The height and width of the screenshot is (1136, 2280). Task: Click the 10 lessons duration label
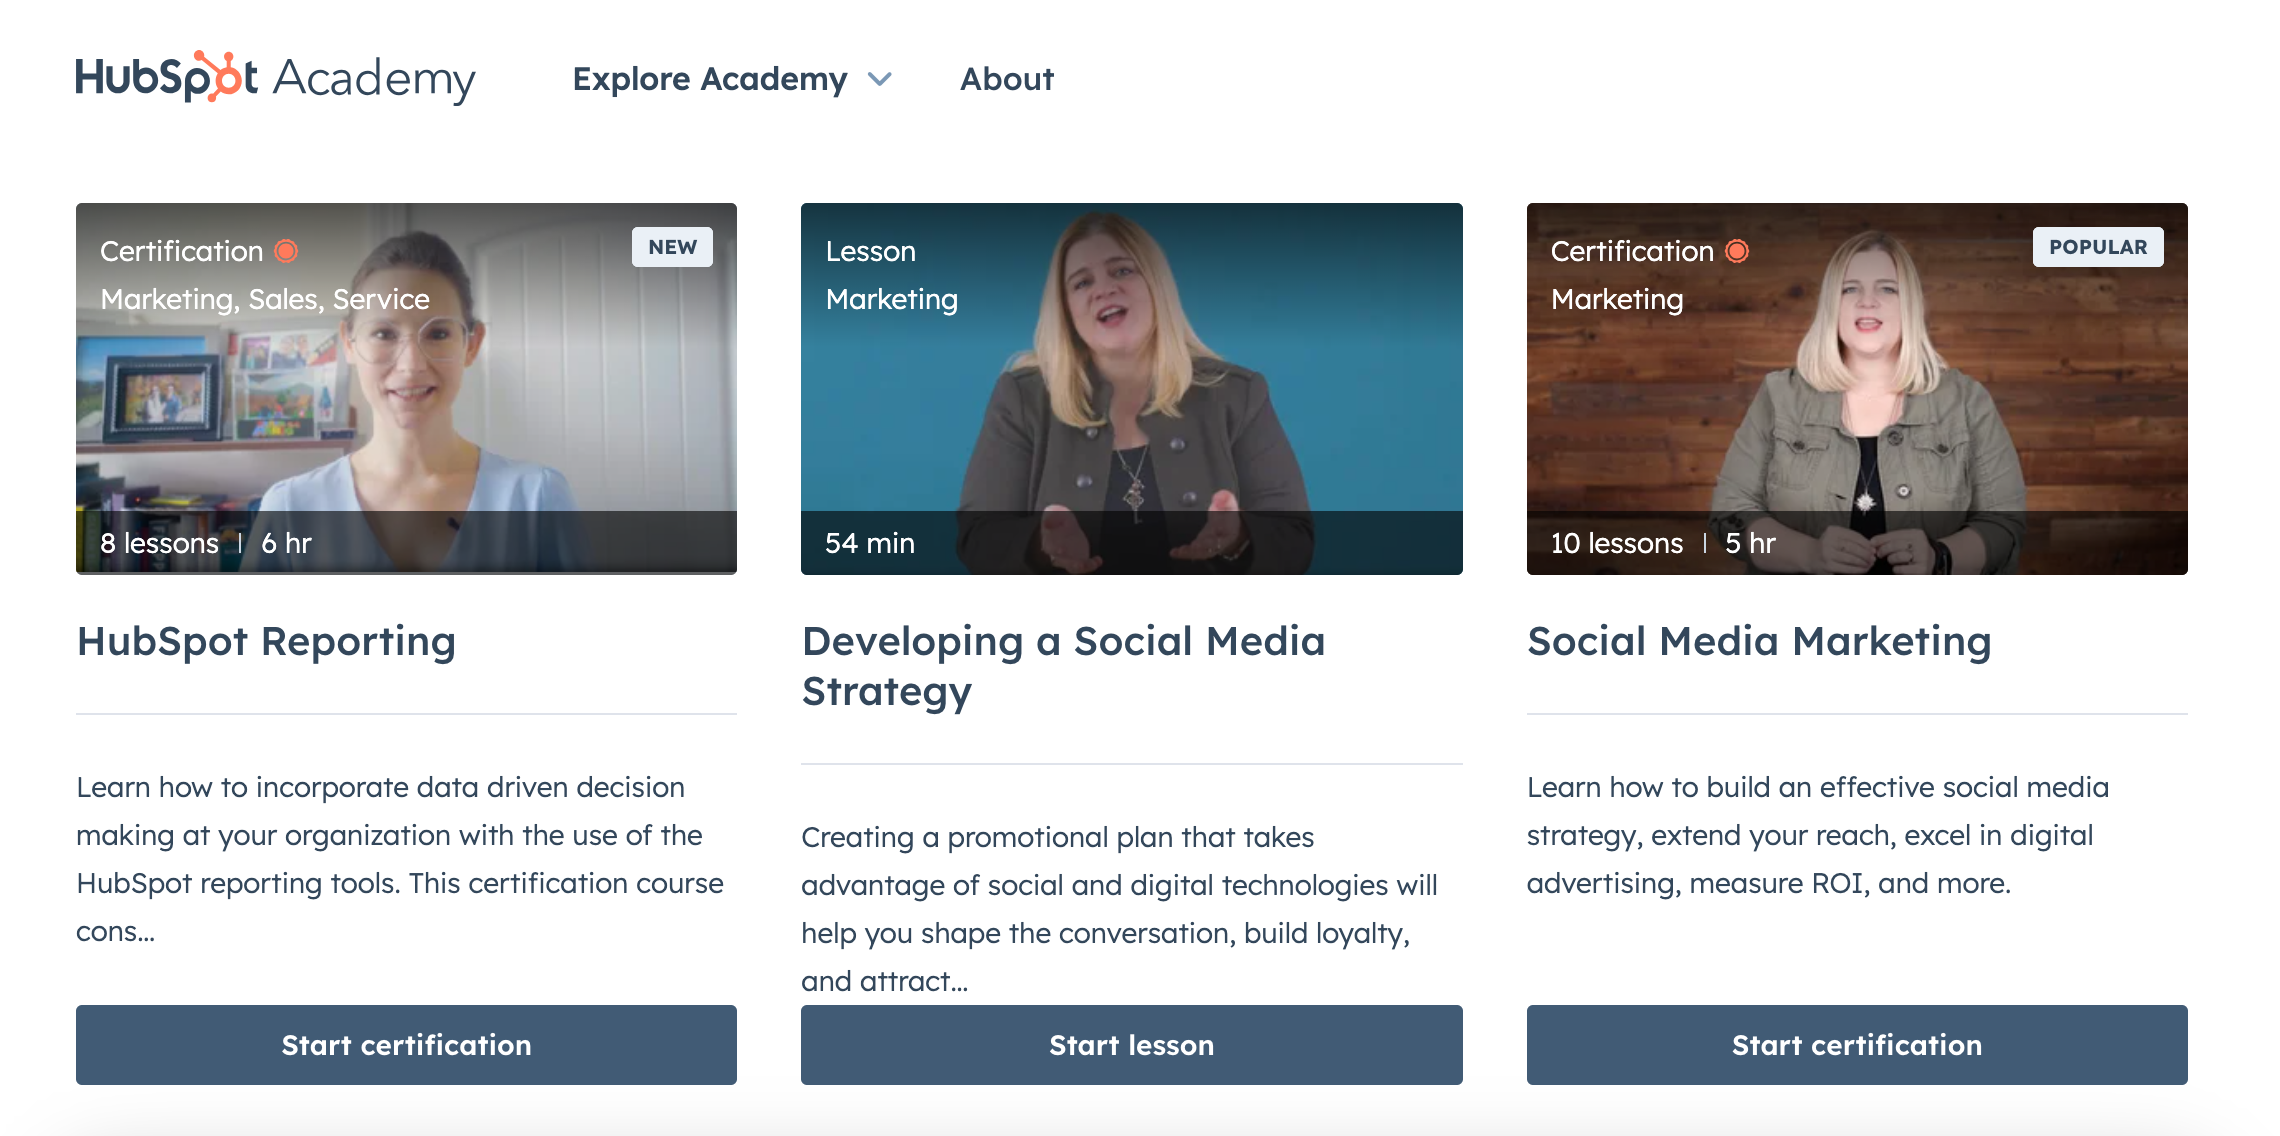click(x=1616, y=543)
